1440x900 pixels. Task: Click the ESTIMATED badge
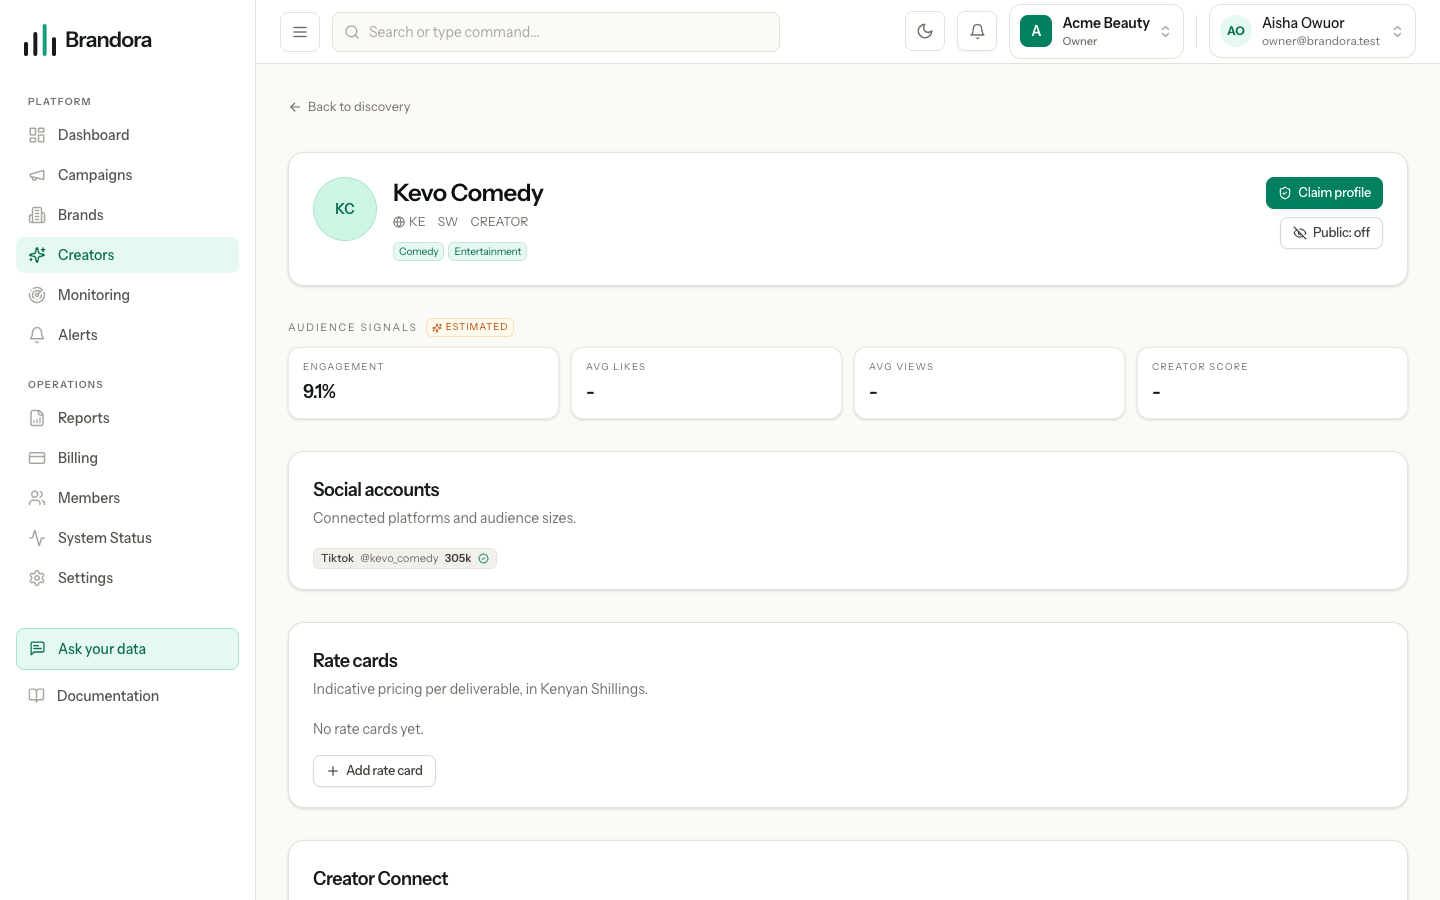coord(470,327)
